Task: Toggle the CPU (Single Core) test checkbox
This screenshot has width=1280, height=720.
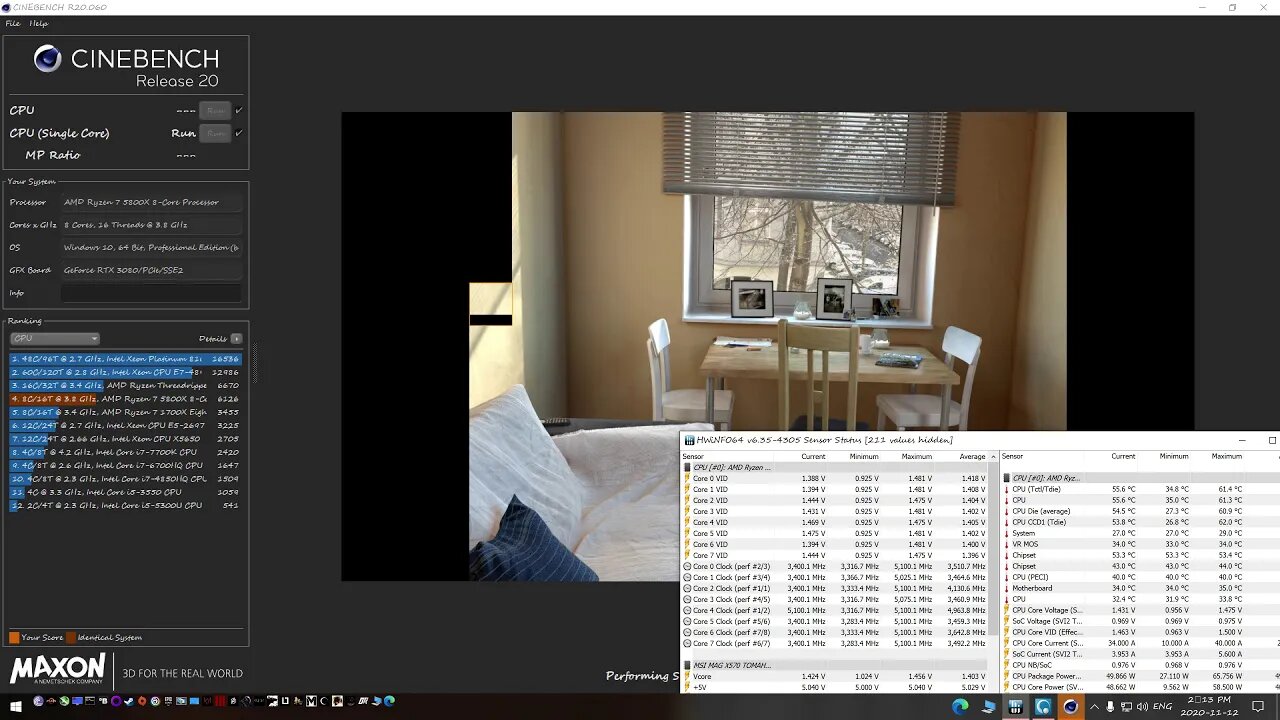Action: [239, 133]
